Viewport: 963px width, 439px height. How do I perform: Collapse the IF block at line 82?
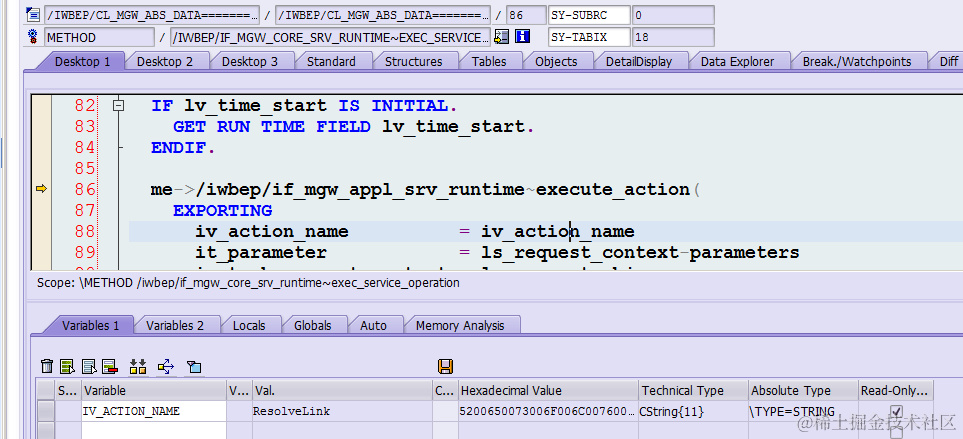(x=119, y=106)
